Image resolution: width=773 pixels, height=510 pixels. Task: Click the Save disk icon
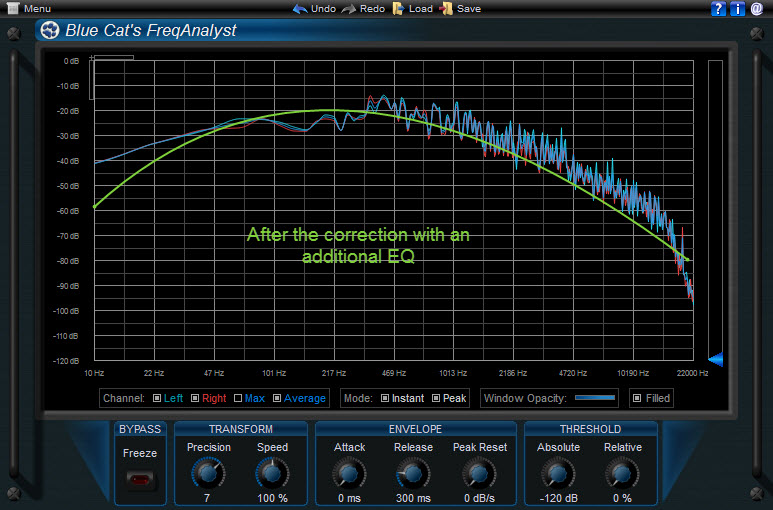[x=446, y=8]
